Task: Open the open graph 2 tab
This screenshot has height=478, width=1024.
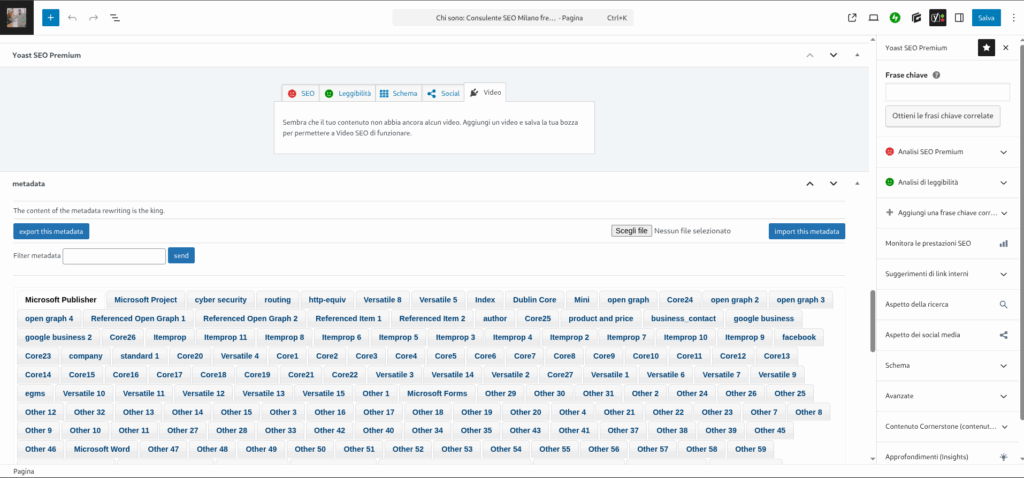Action: point(735,300)
